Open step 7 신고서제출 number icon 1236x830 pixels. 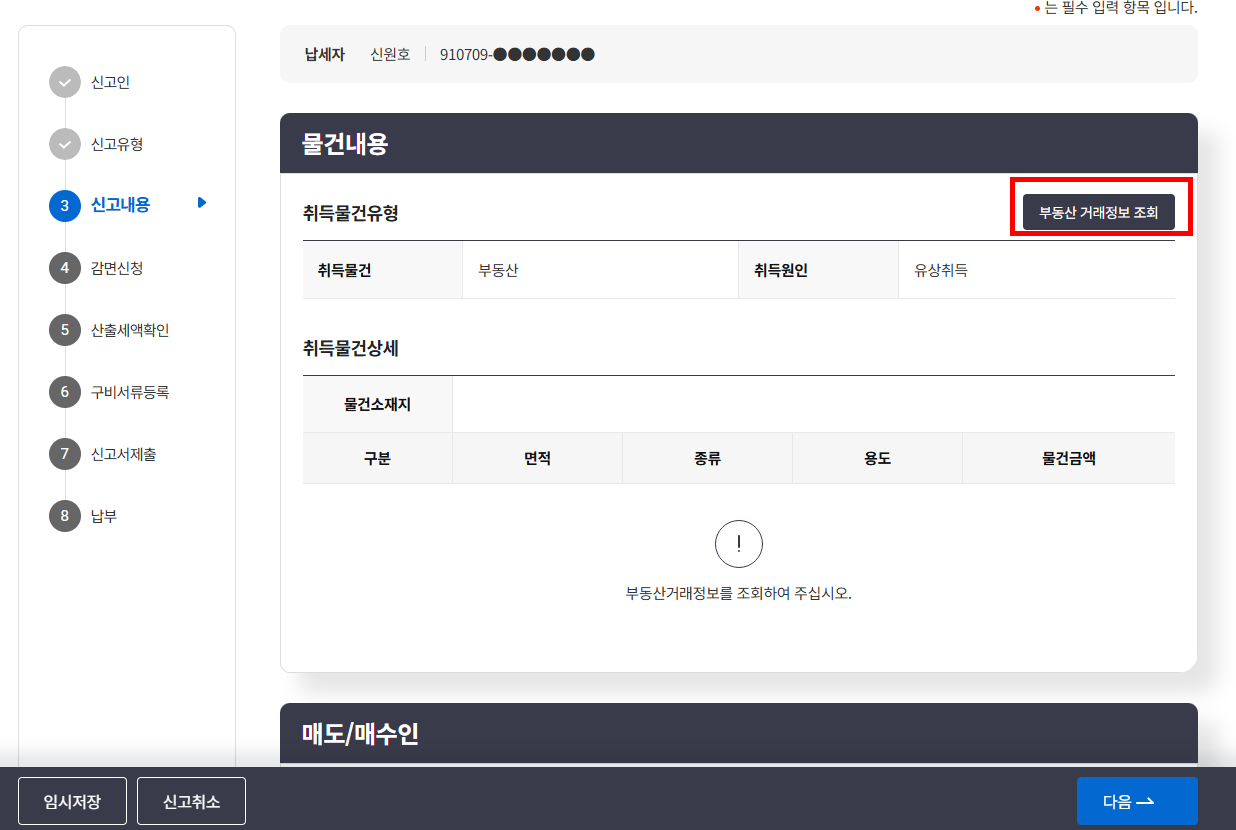coord(65,454)
